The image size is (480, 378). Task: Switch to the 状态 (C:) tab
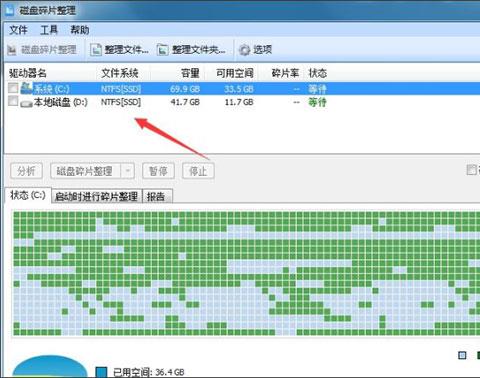pos(28,195)
